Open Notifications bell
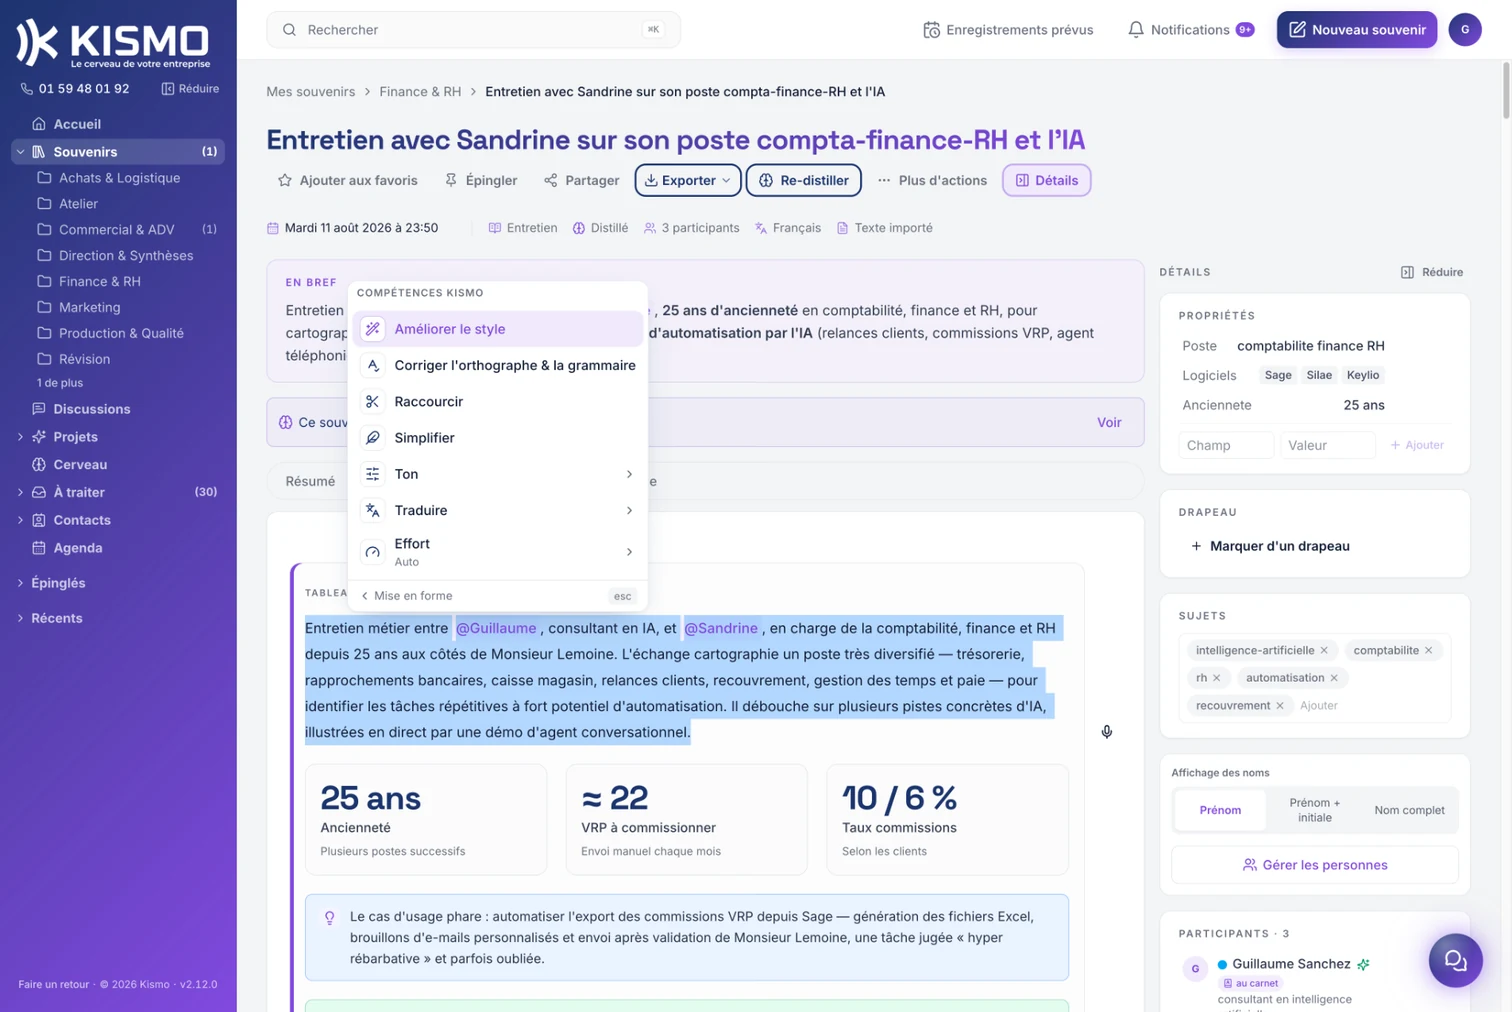The height and width of the screenshot is (1012, 1512). tap(1190, 30)
